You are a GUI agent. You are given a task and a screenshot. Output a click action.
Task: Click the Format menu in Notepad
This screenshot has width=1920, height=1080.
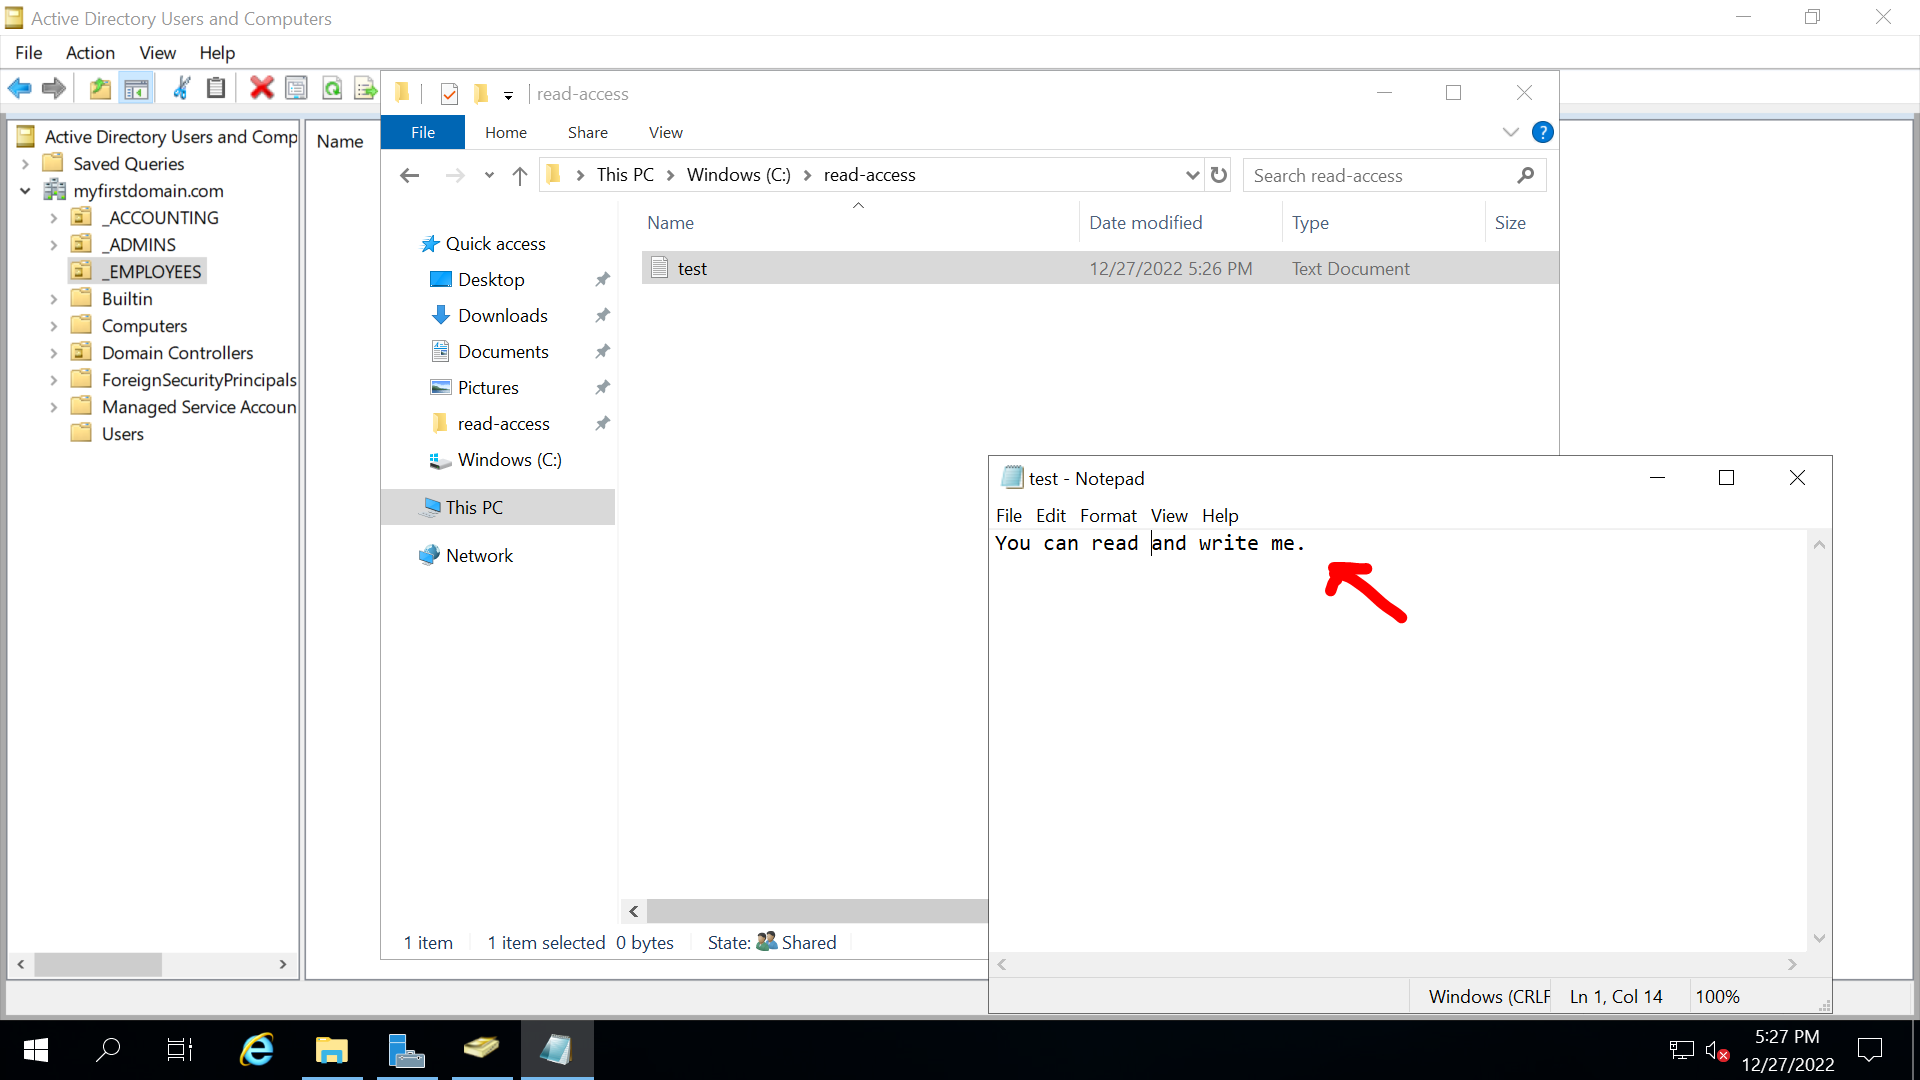(1108, 516)
